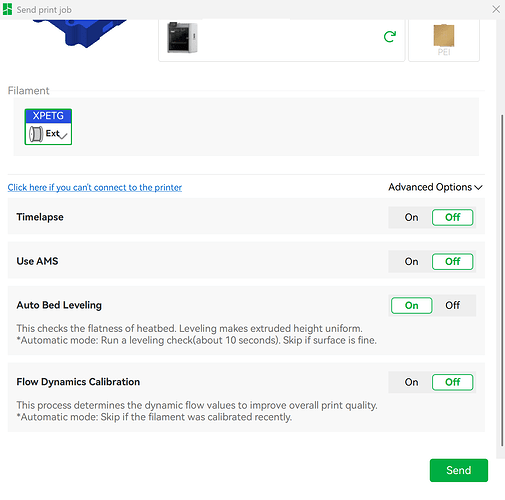Click the green refresh printer icon
The height and width of the screenshot is (500, 505).
point(390,36)
